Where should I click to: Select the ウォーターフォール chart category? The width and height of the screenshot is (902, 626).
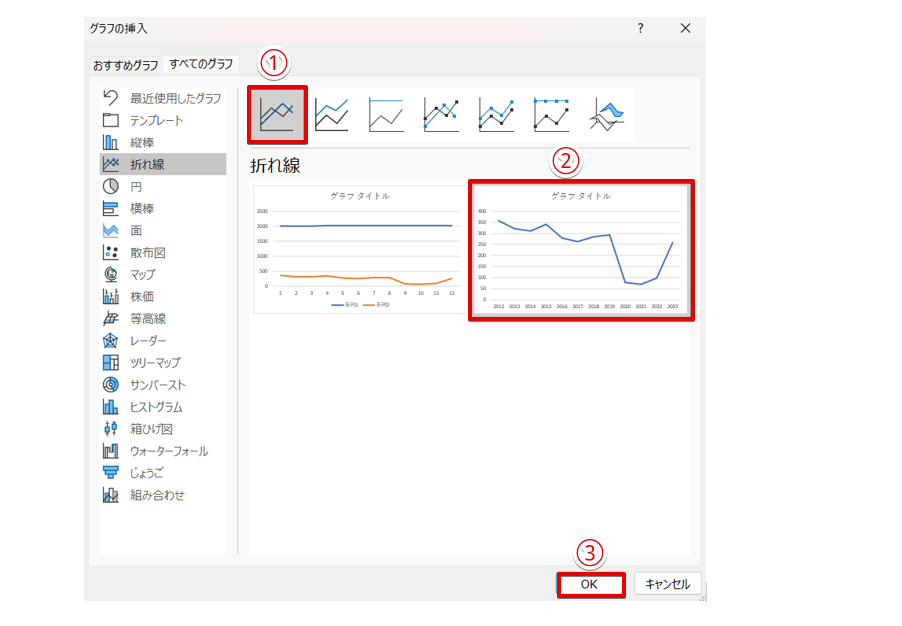pyautogui.click(x=168, y=451)
